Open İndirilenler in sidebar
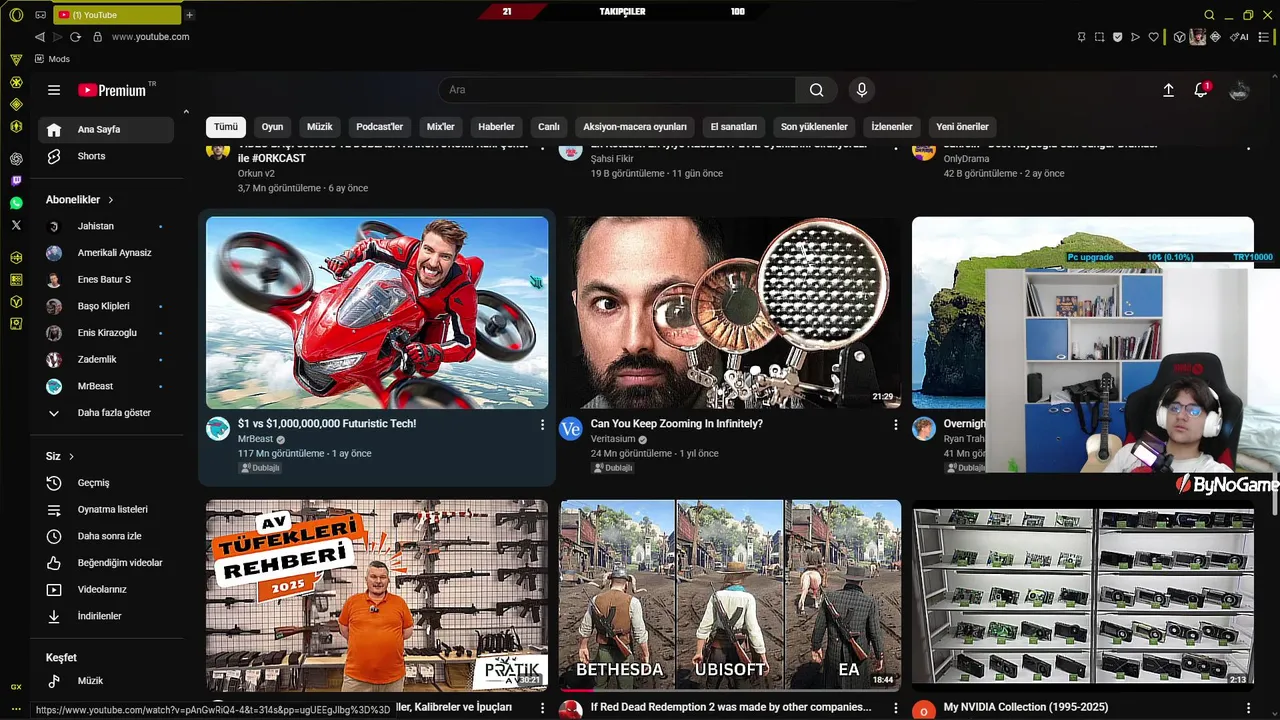 pyautogui.click(x=105, y=616)
